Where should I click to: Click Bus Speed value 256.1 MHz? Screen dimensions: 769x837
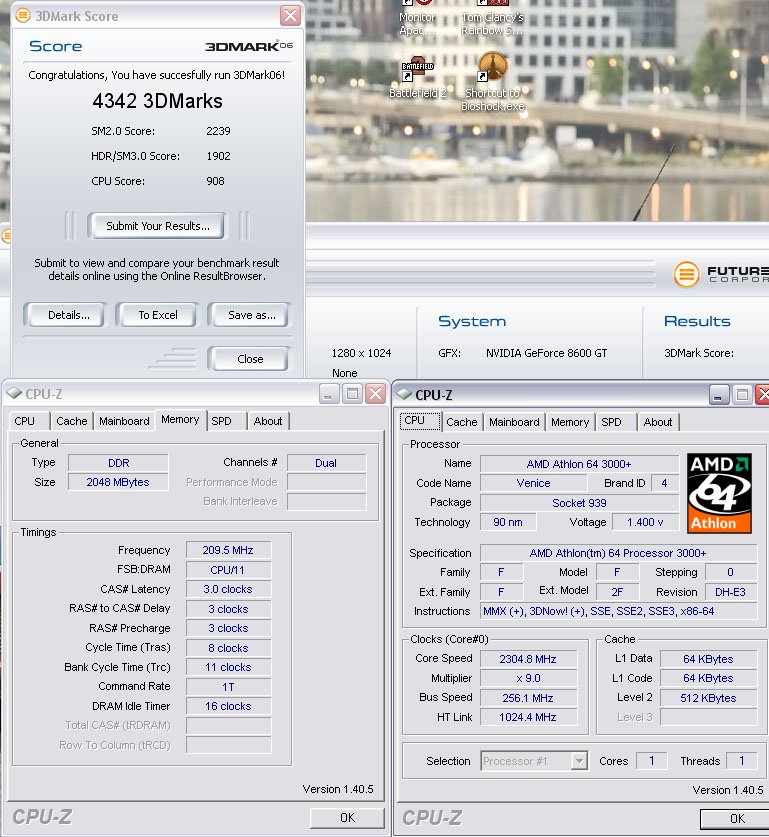click(528, 698)
